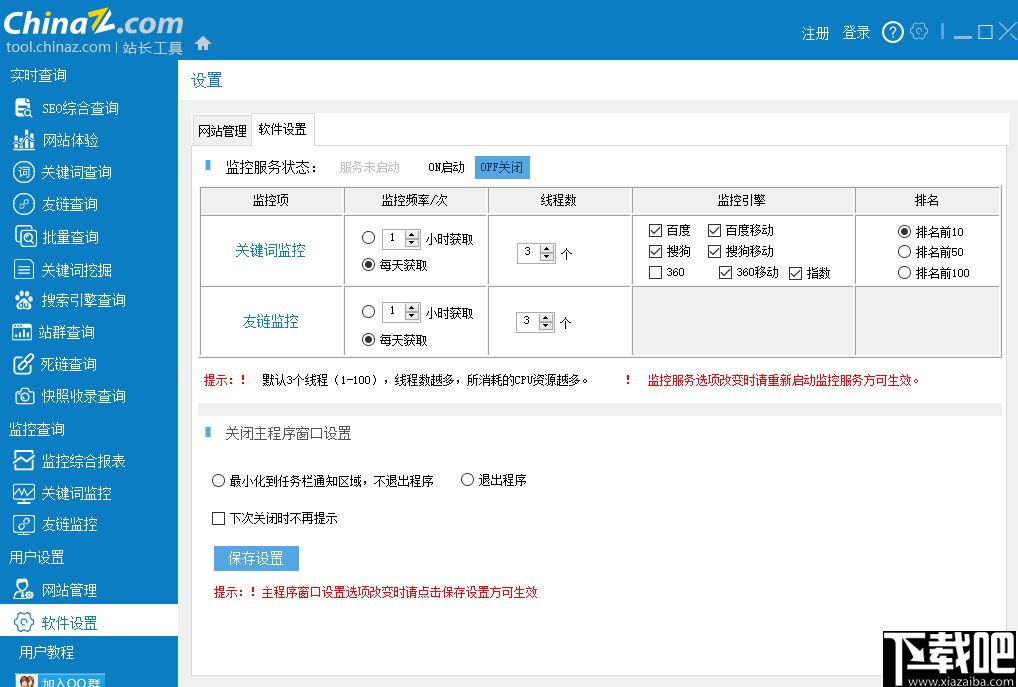Select the 关键词挖掘 sidebar tool
This screenshot has width=1018, height=687.
coord(74,268)
